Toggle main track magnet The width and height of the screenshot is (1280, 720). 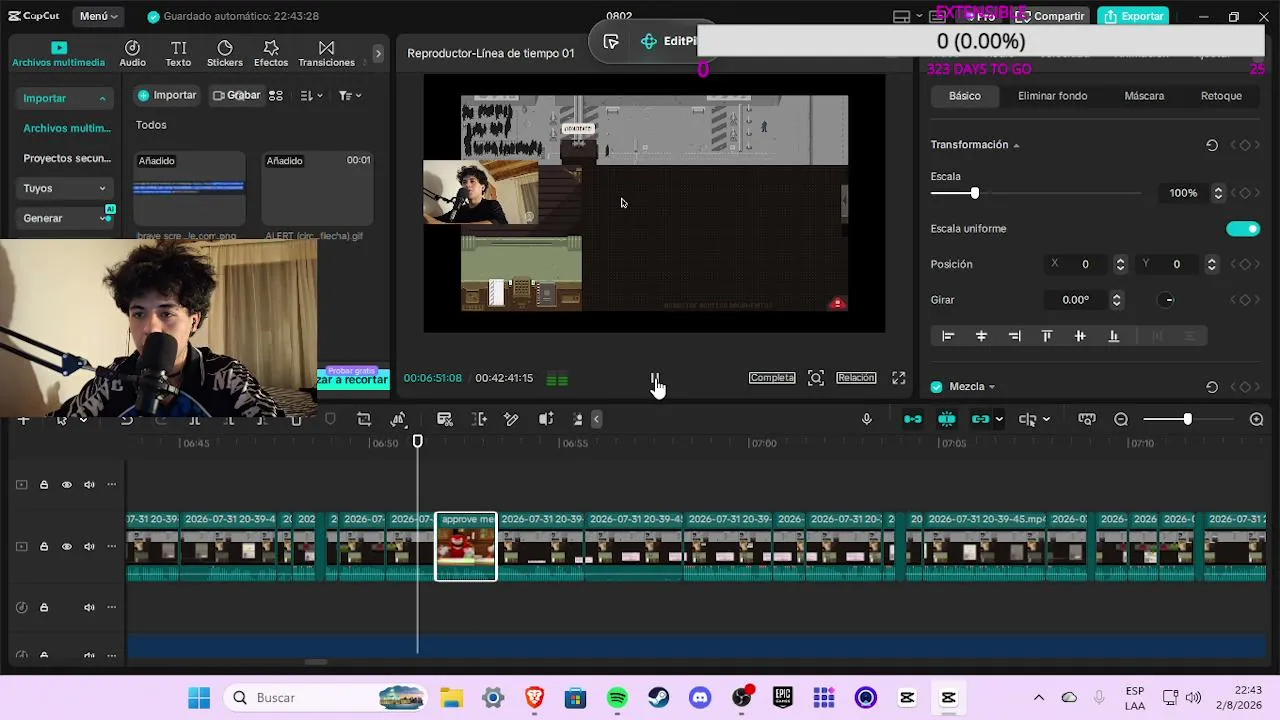pyautogui.click(x=913, y=419)
